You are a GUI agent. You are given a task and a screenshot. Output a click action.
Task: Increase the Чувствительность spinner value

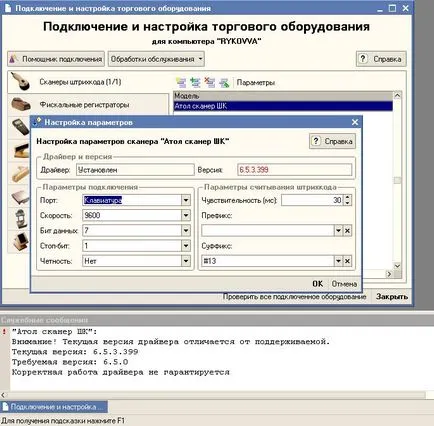click(x=348, y=197)
